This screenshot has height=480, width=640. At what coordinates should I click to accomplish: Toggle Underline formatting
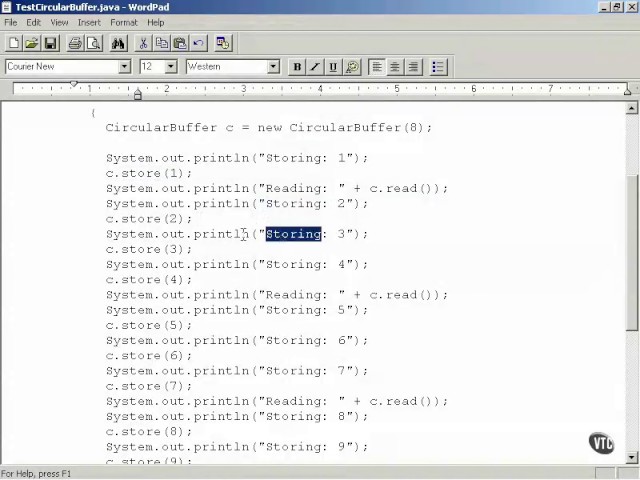pos(333,67)
